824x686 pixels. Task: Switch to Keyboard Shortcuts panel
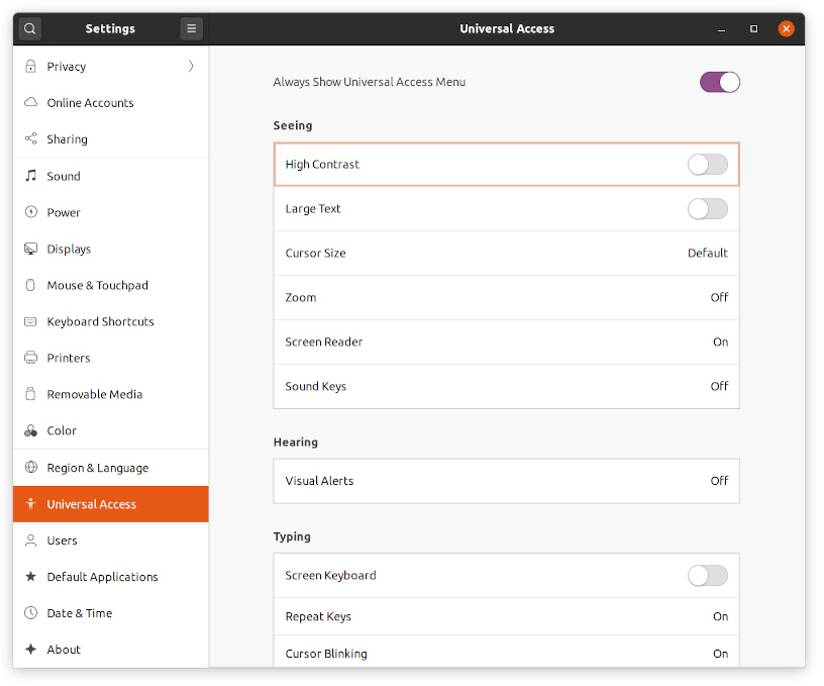[111, 321]
